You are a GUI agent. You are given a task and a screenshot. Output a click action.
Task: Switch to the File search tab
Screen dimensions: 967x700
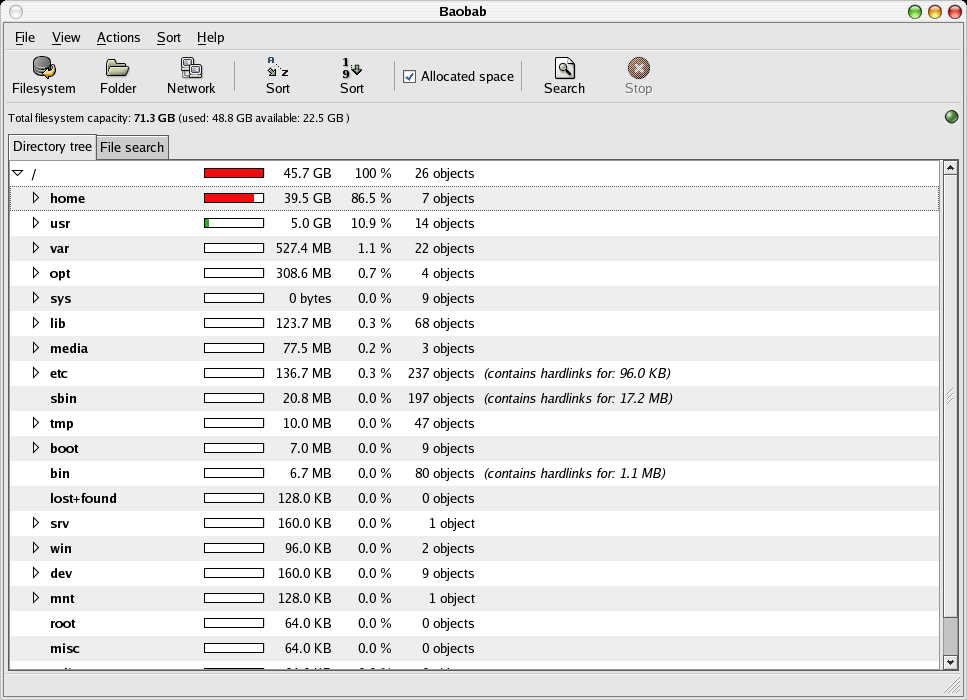pos(132,147)
